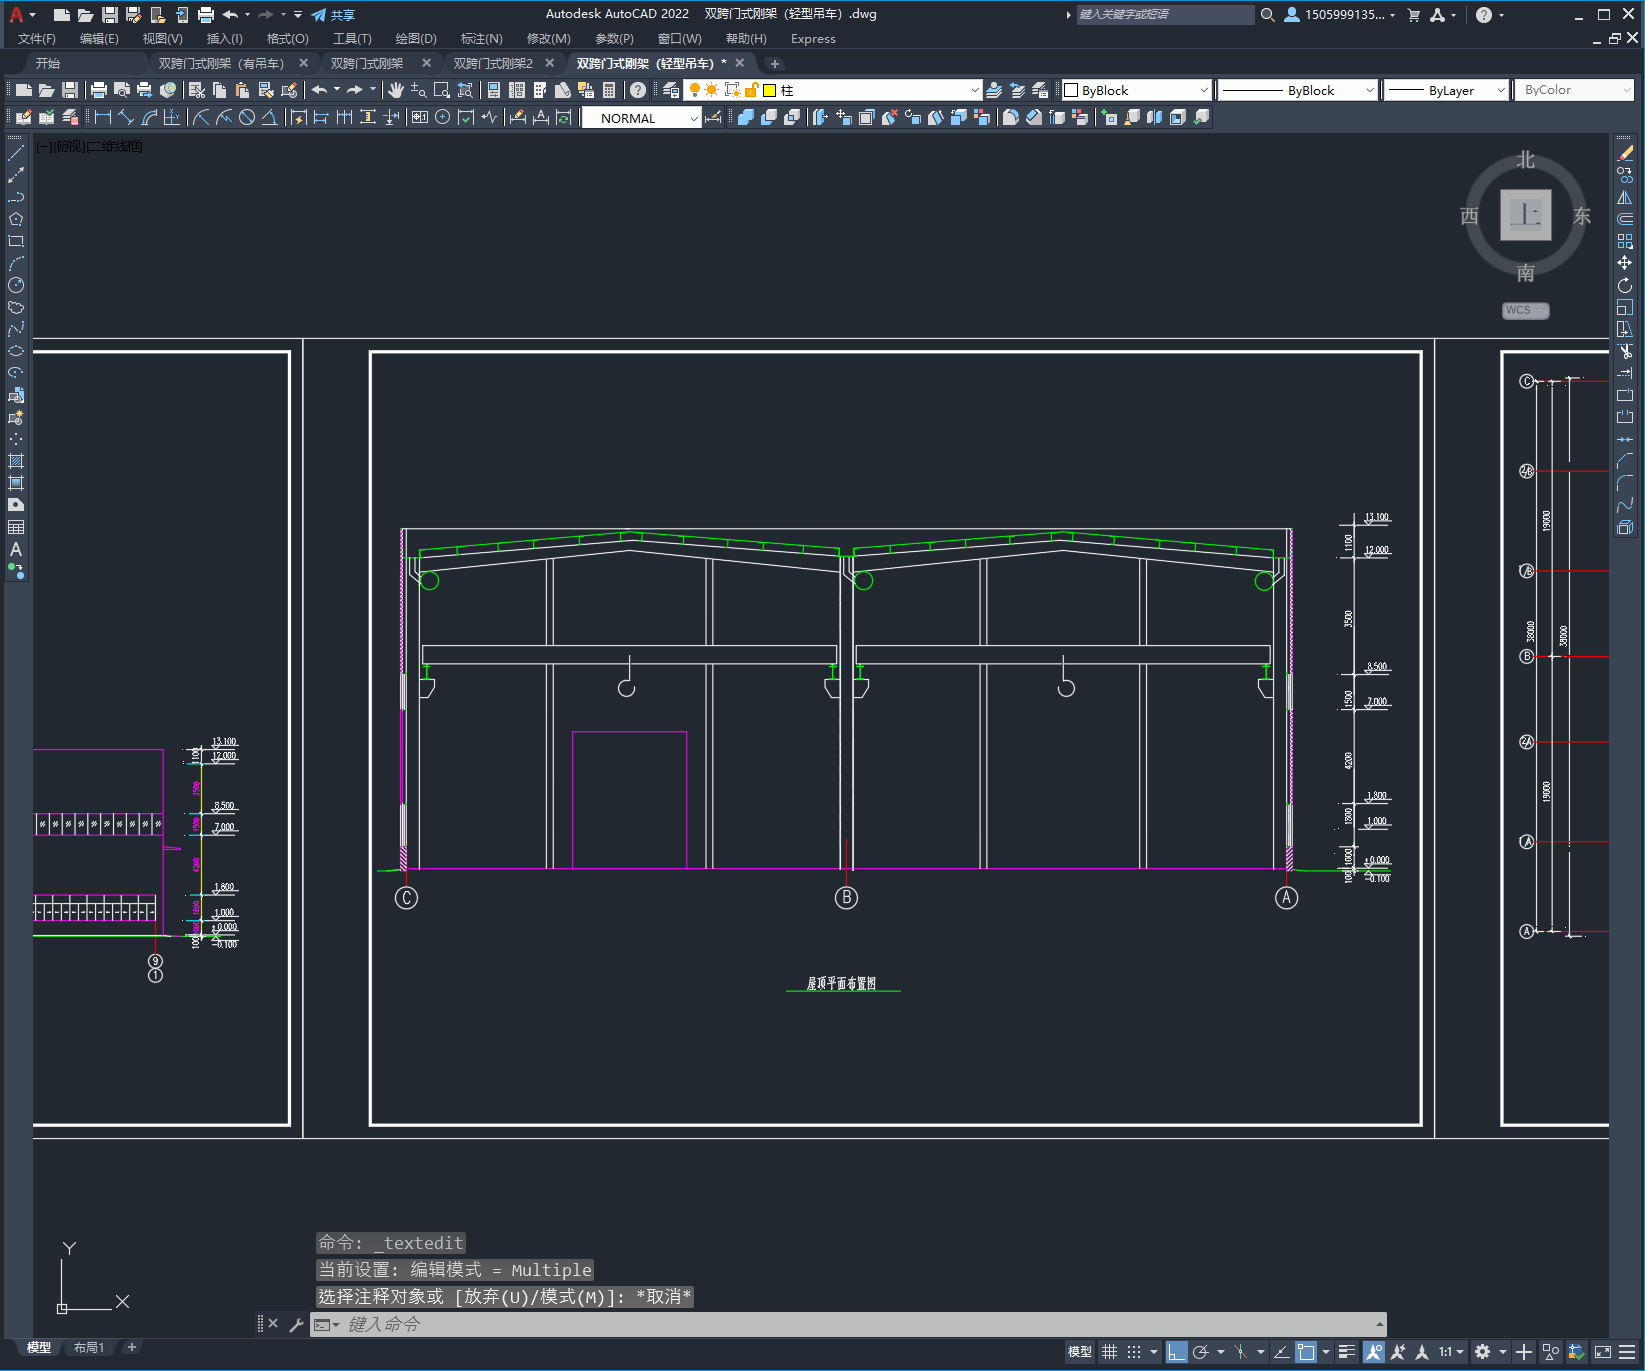
Task: Toggle object snap tracking in status bar
Action: point(1281,1352)
